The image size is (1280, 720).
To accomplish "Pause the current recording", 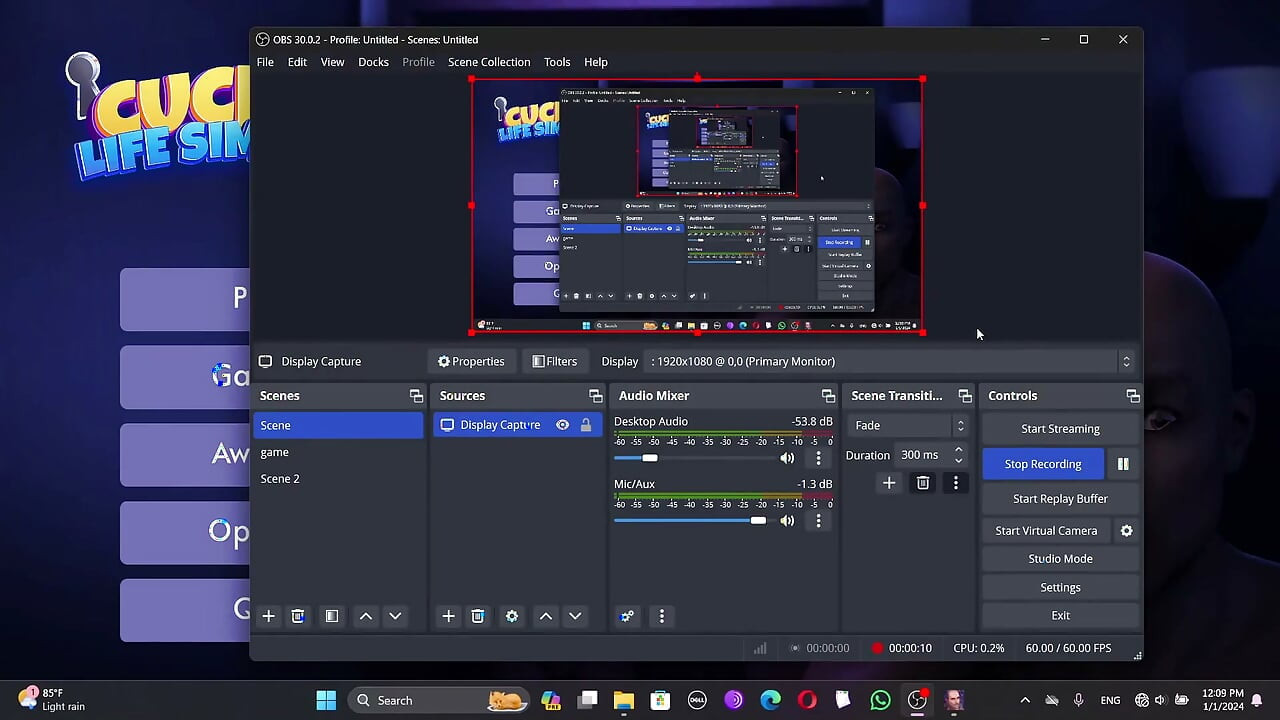I will click(1123, 464).
